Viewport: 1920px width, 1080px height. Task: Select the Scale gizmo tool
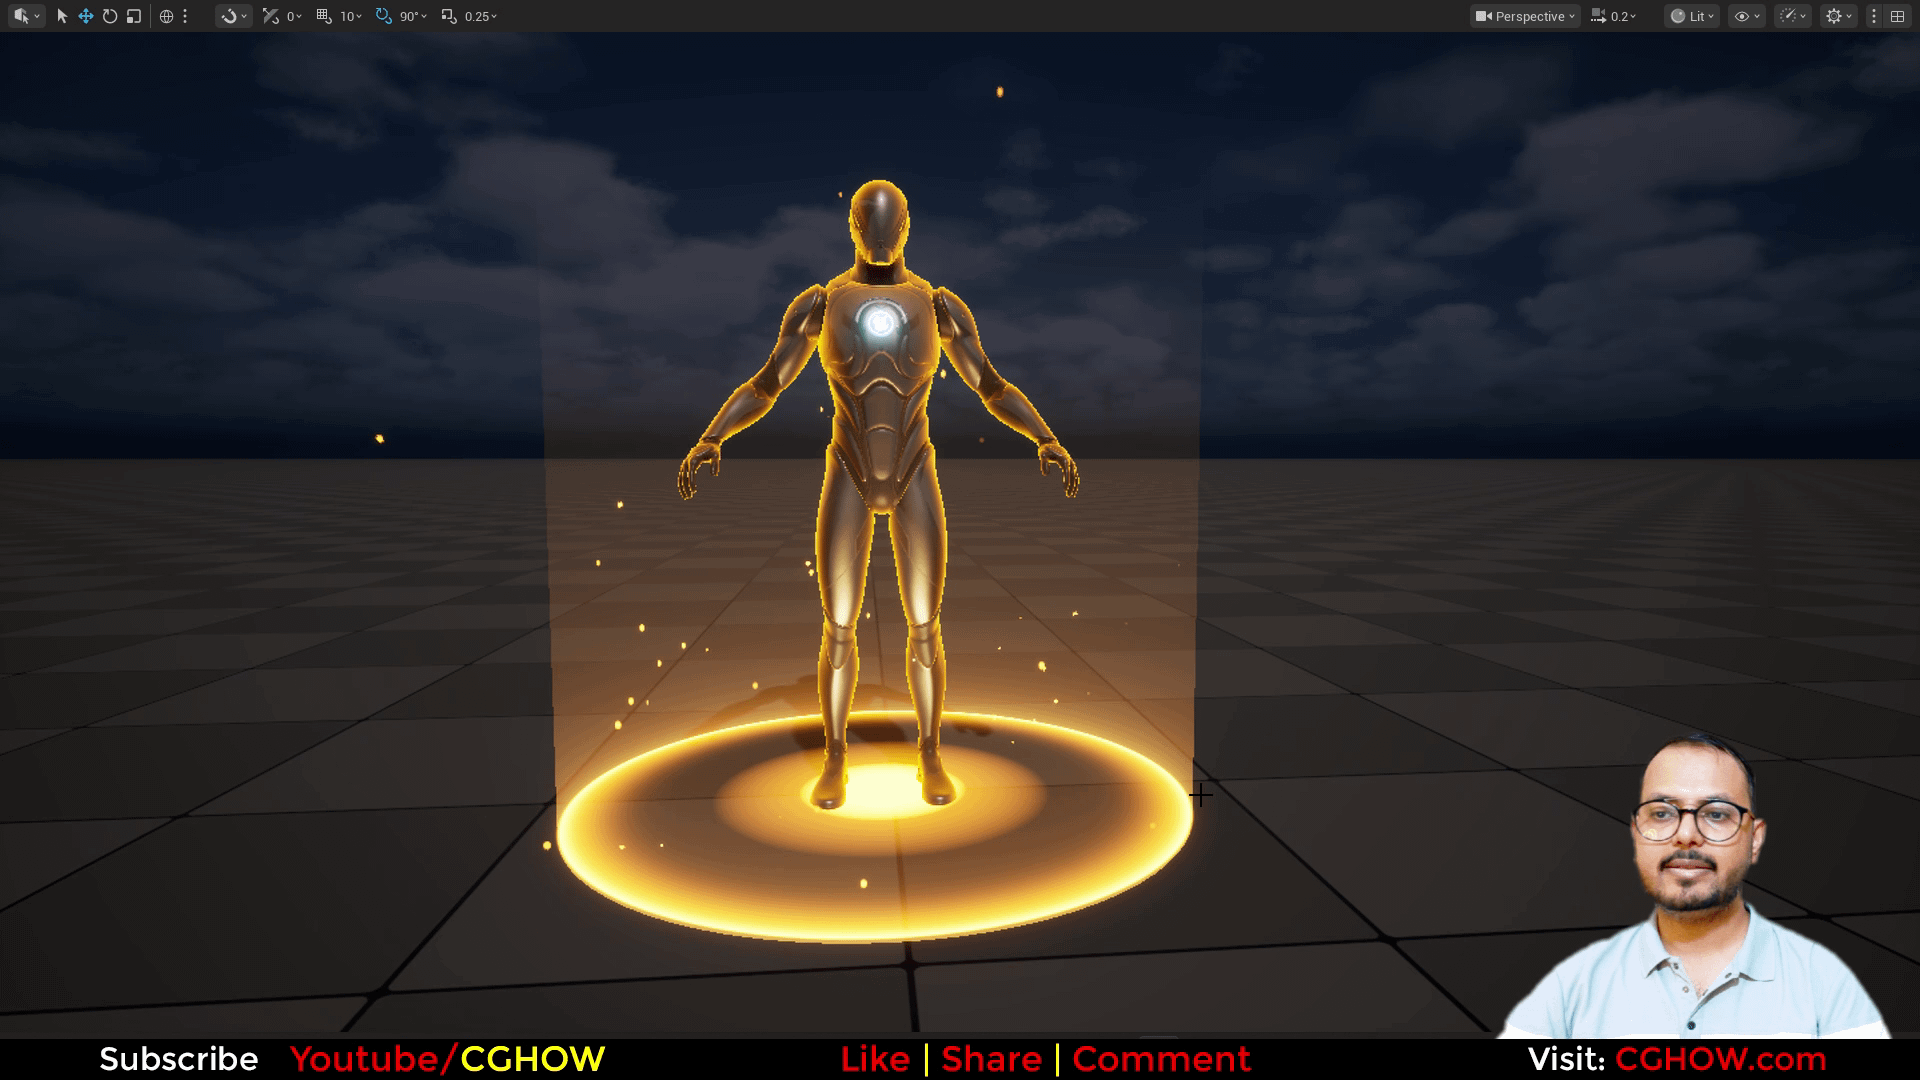coord(134,16)
